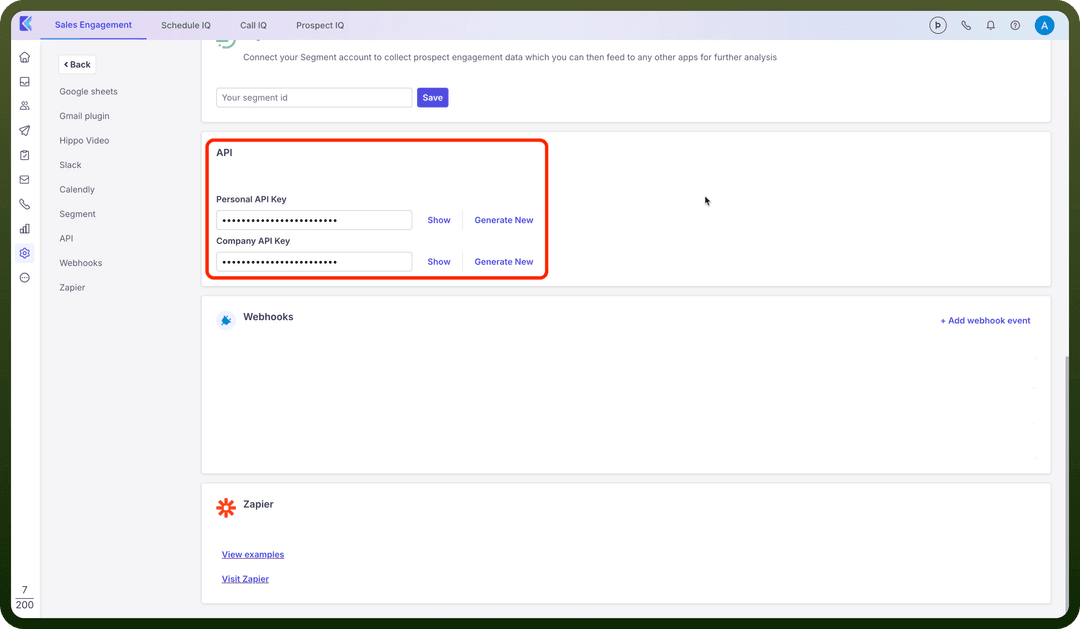Screen dimensions: 1080x629
Task: Open the home icon in left sidebar
Action: (25, 57)
